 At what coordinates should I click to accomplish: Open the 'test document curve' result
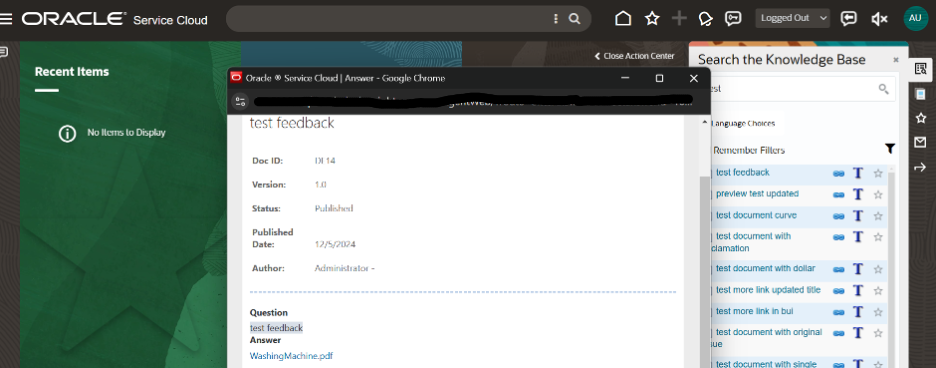tap(756, 216)
